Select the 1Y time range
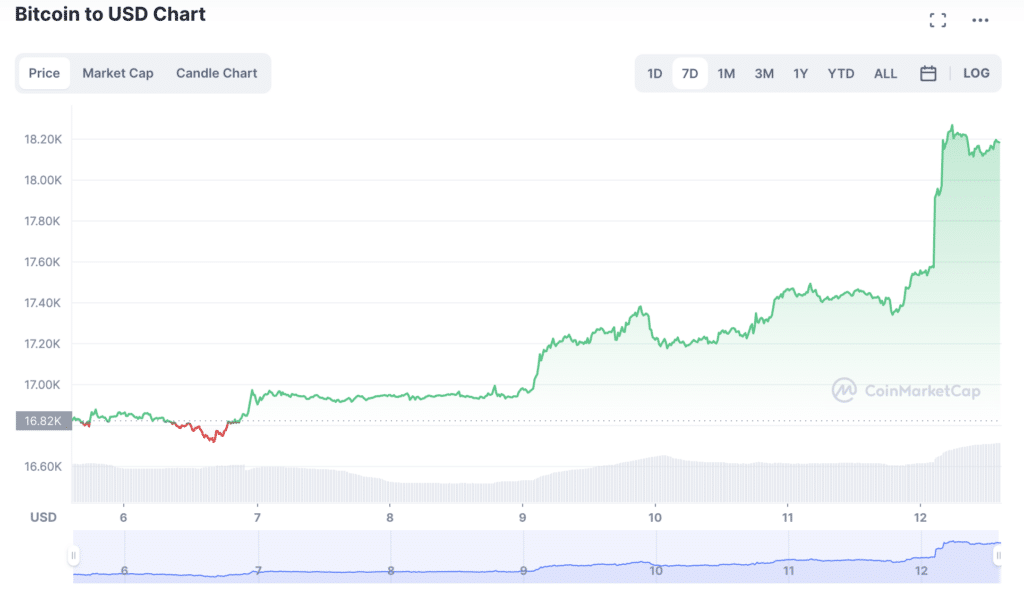Screen dimensions: 1024x594 tap(801, 74)
